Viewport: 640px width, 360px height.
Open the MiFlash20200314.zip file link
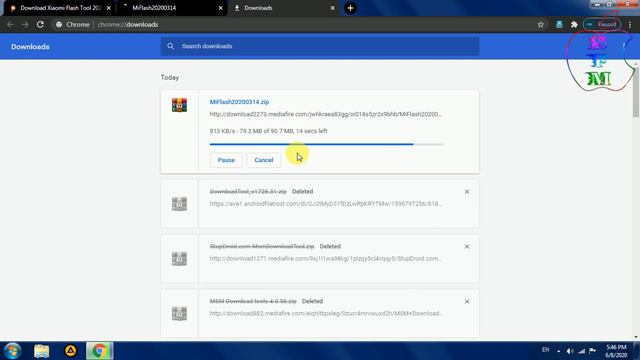[x=239, y=102]
